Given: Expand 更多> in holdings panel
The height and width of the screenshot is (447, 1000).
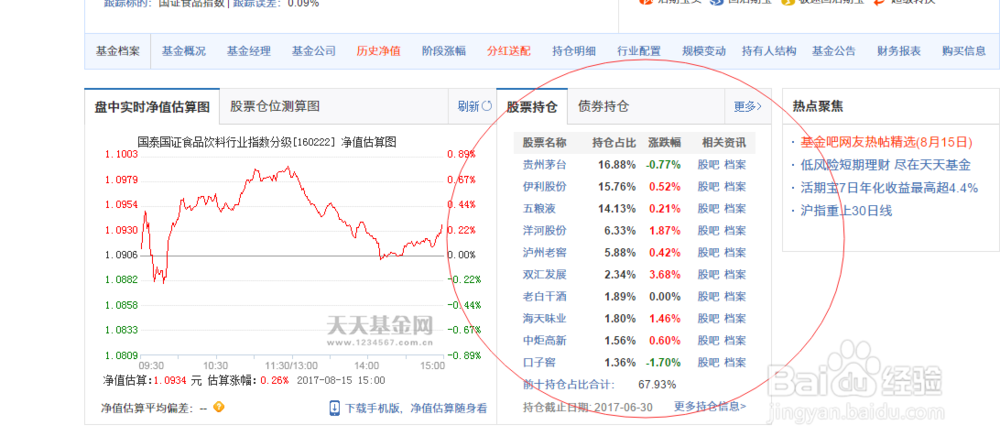Looking at the screenshot, I should [747, 106].
